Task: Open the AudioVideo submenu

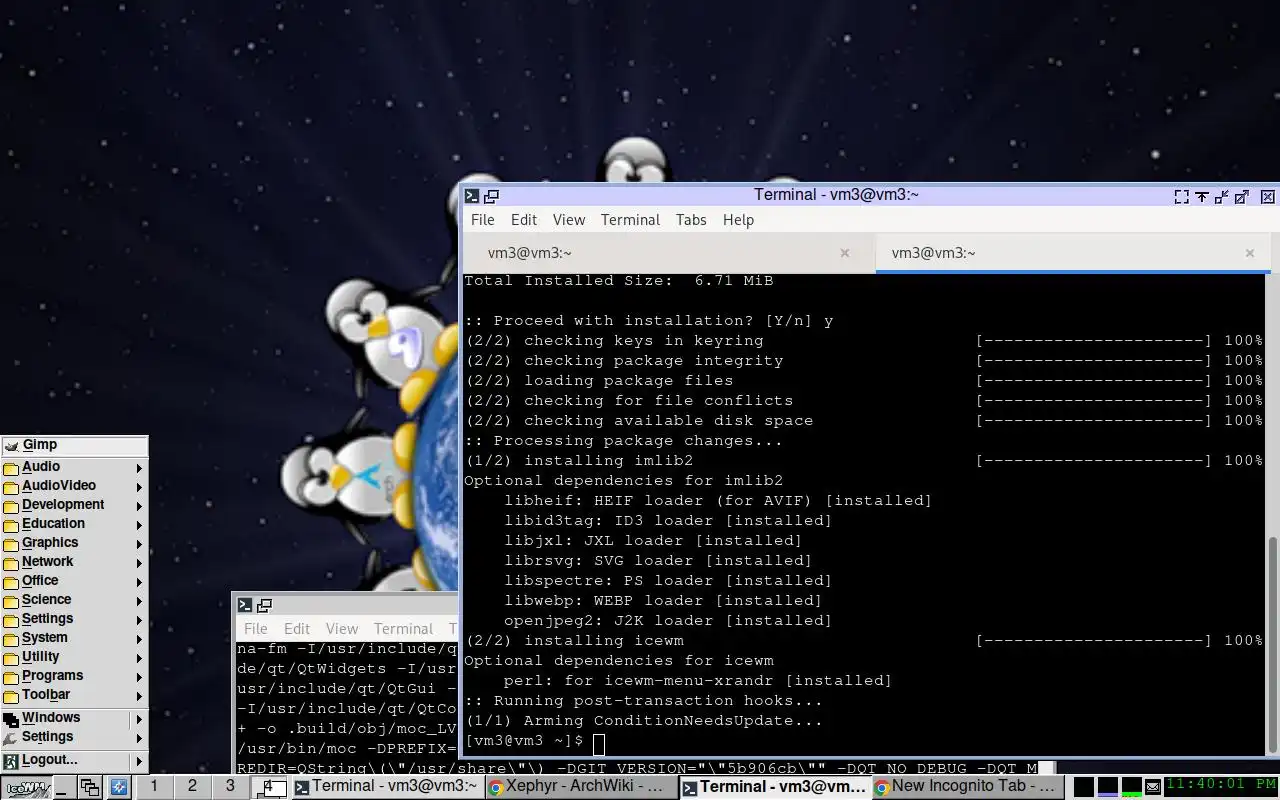Action: (75, 486)
